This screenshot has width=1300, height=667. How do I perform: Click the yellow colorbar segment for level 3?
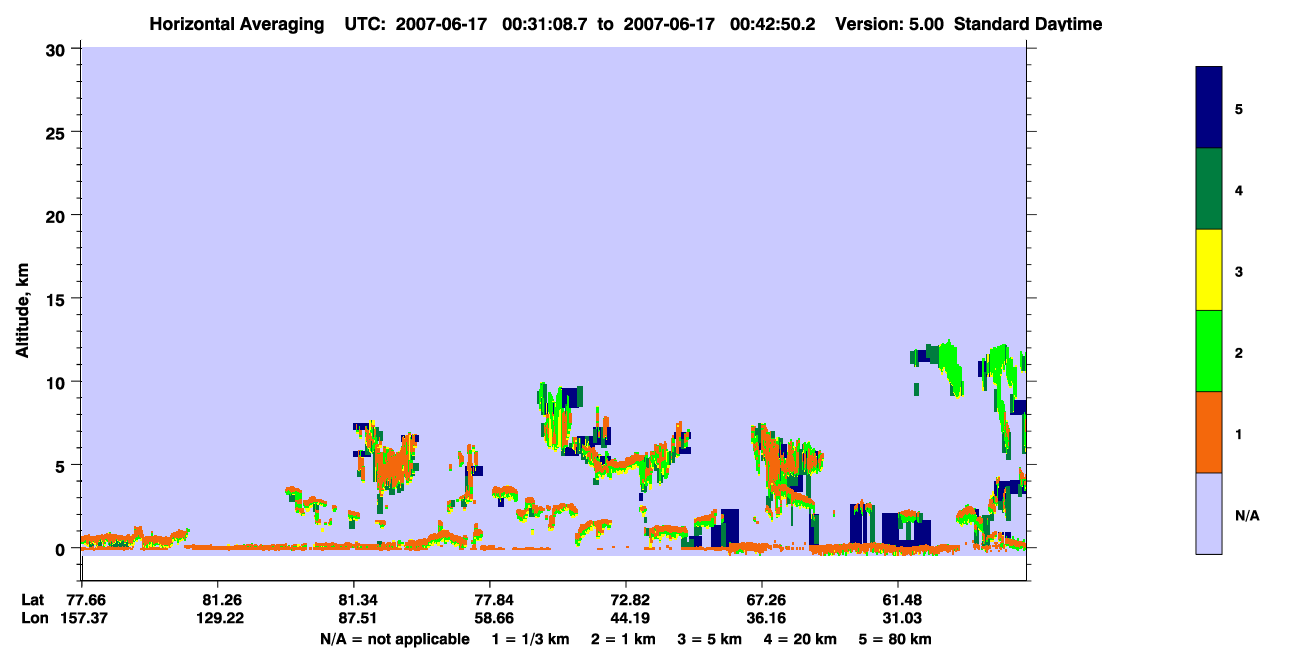pos(1208,270)
